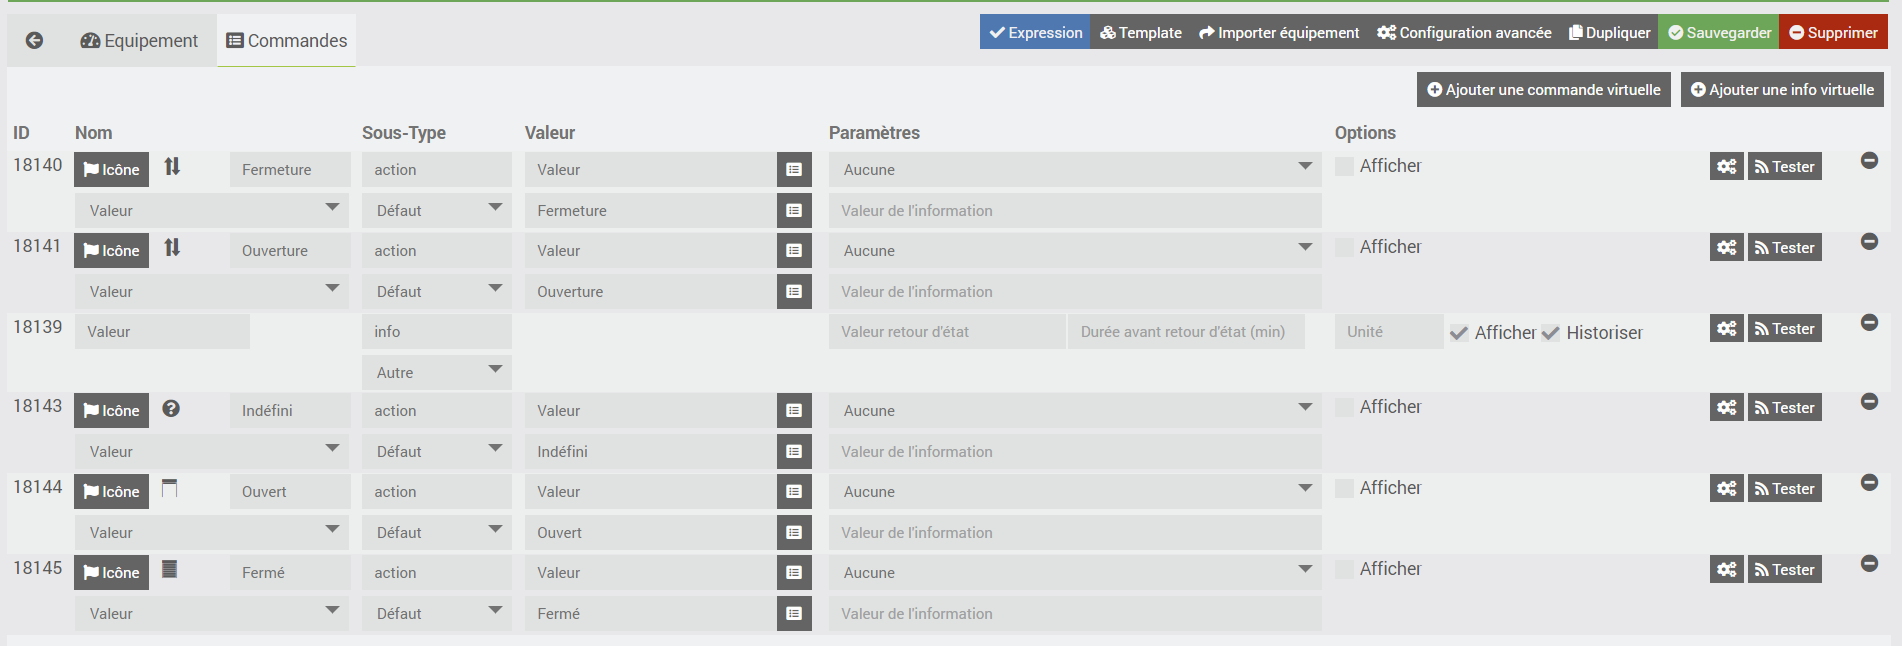Open the Autre sub-type dropdown
1902x646 pixels.
click(437, 373)
